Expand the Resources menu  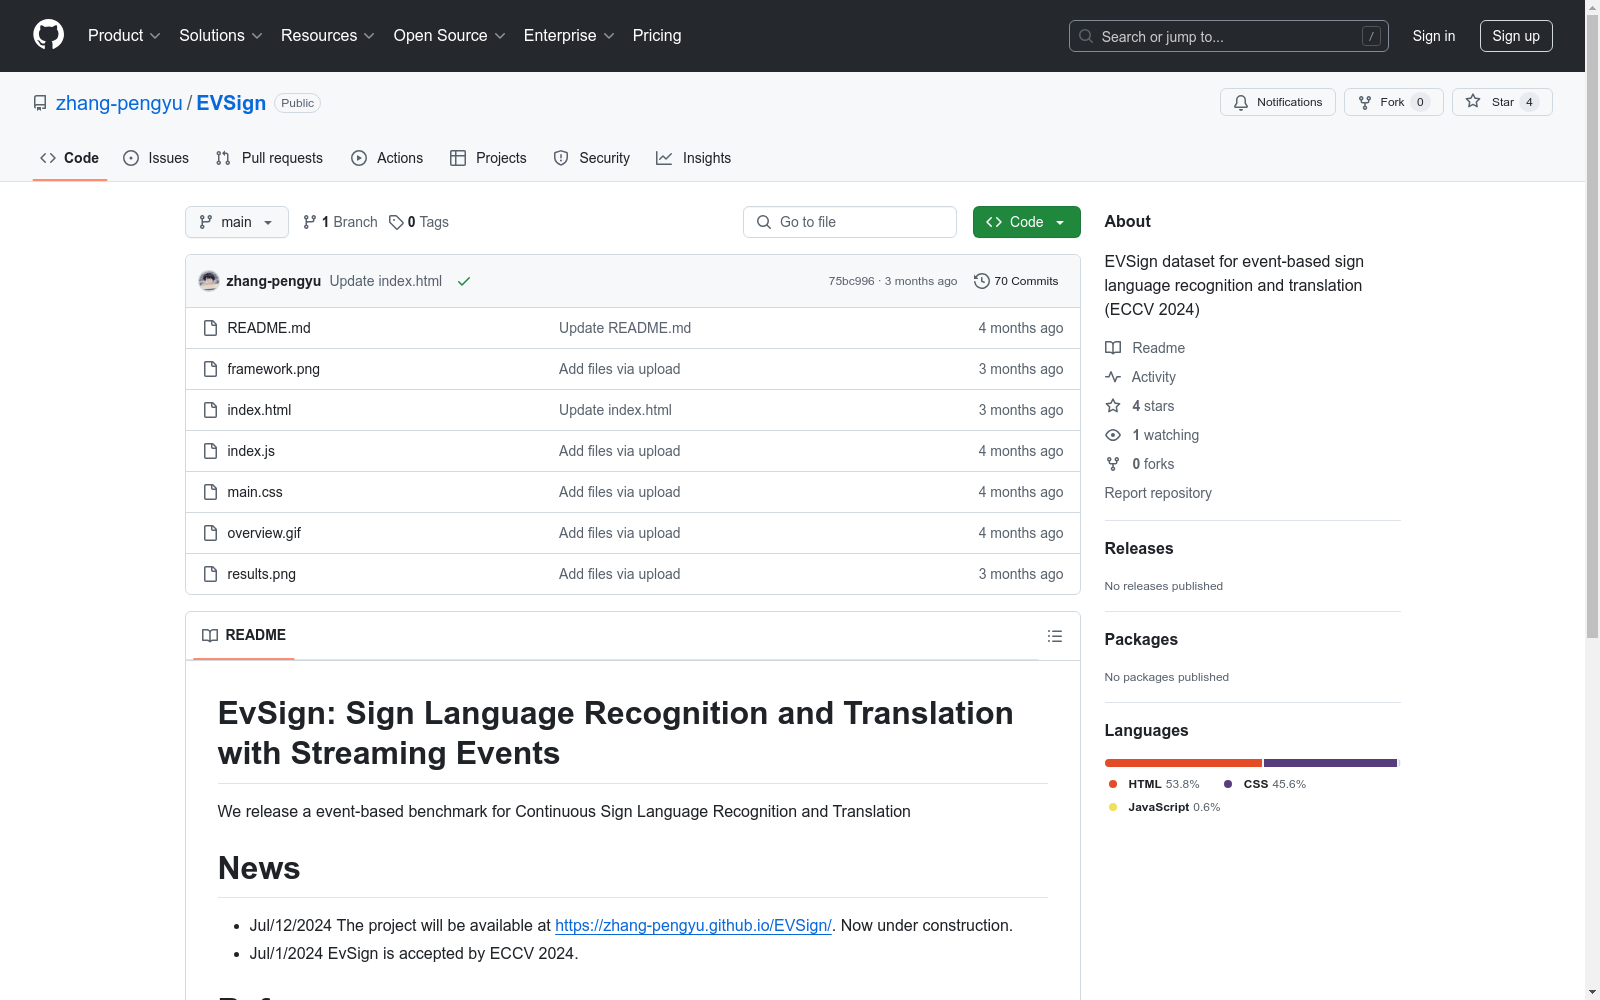(328, 35)
